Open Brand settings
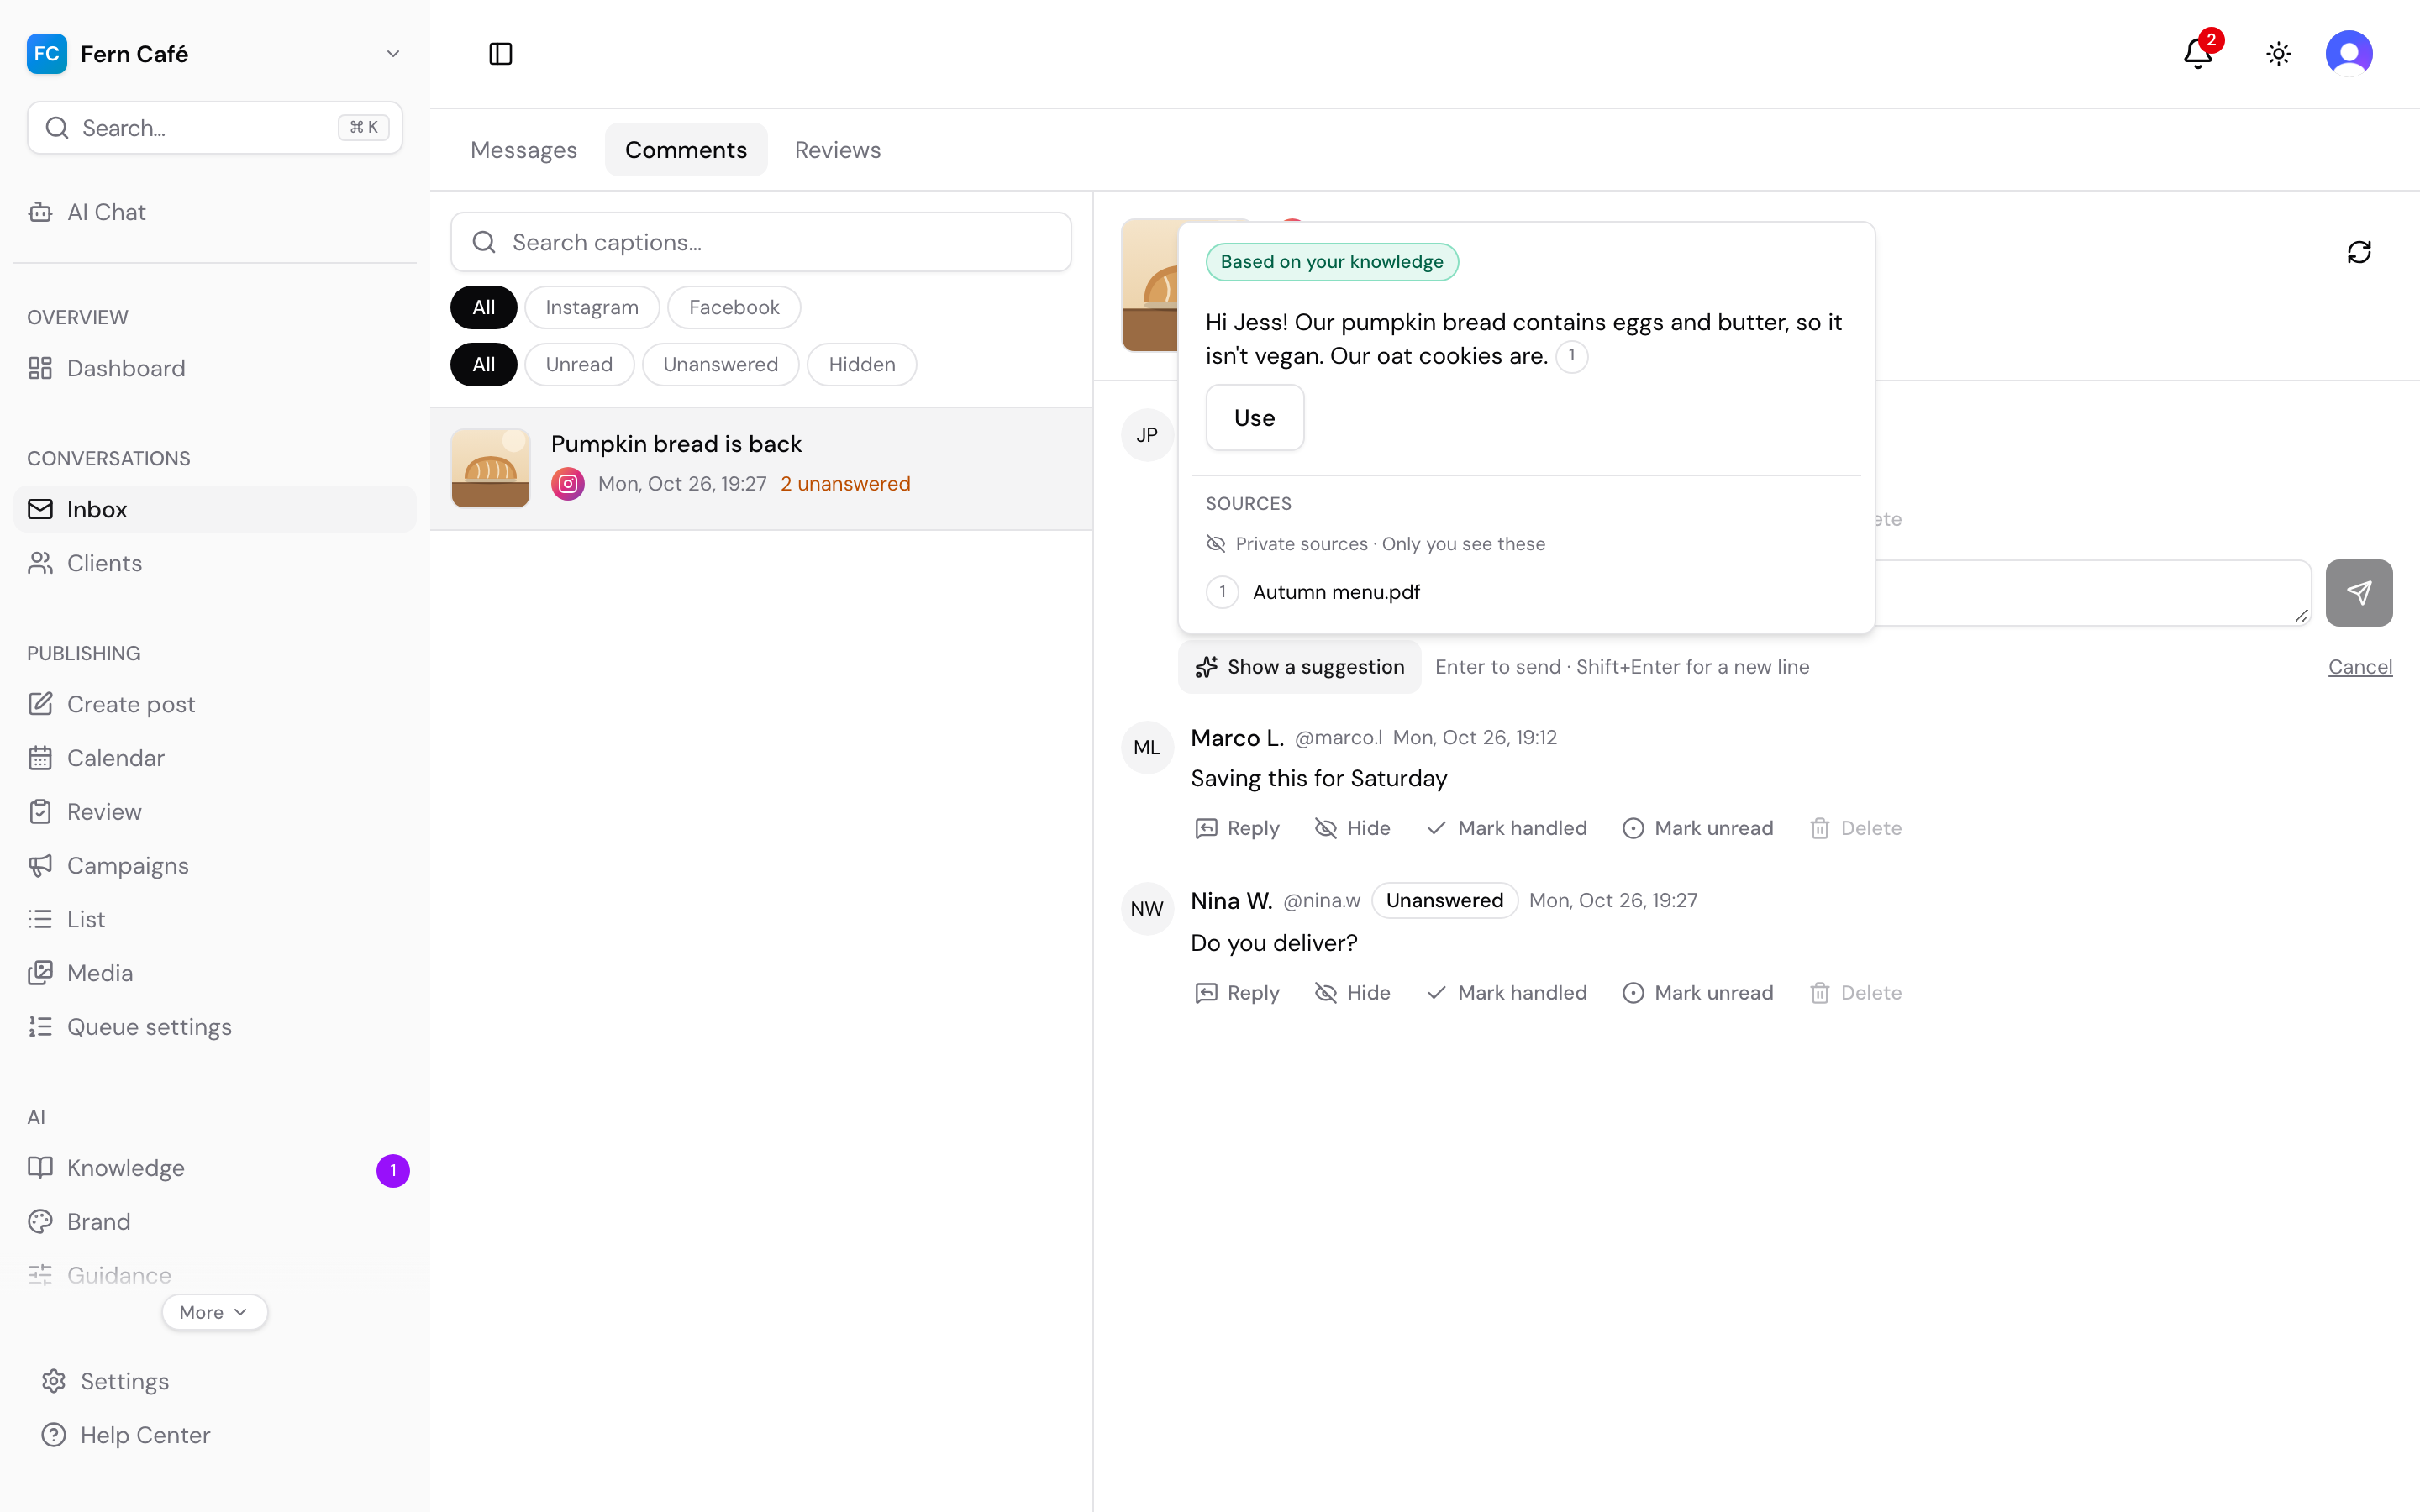 [214, 1222]
